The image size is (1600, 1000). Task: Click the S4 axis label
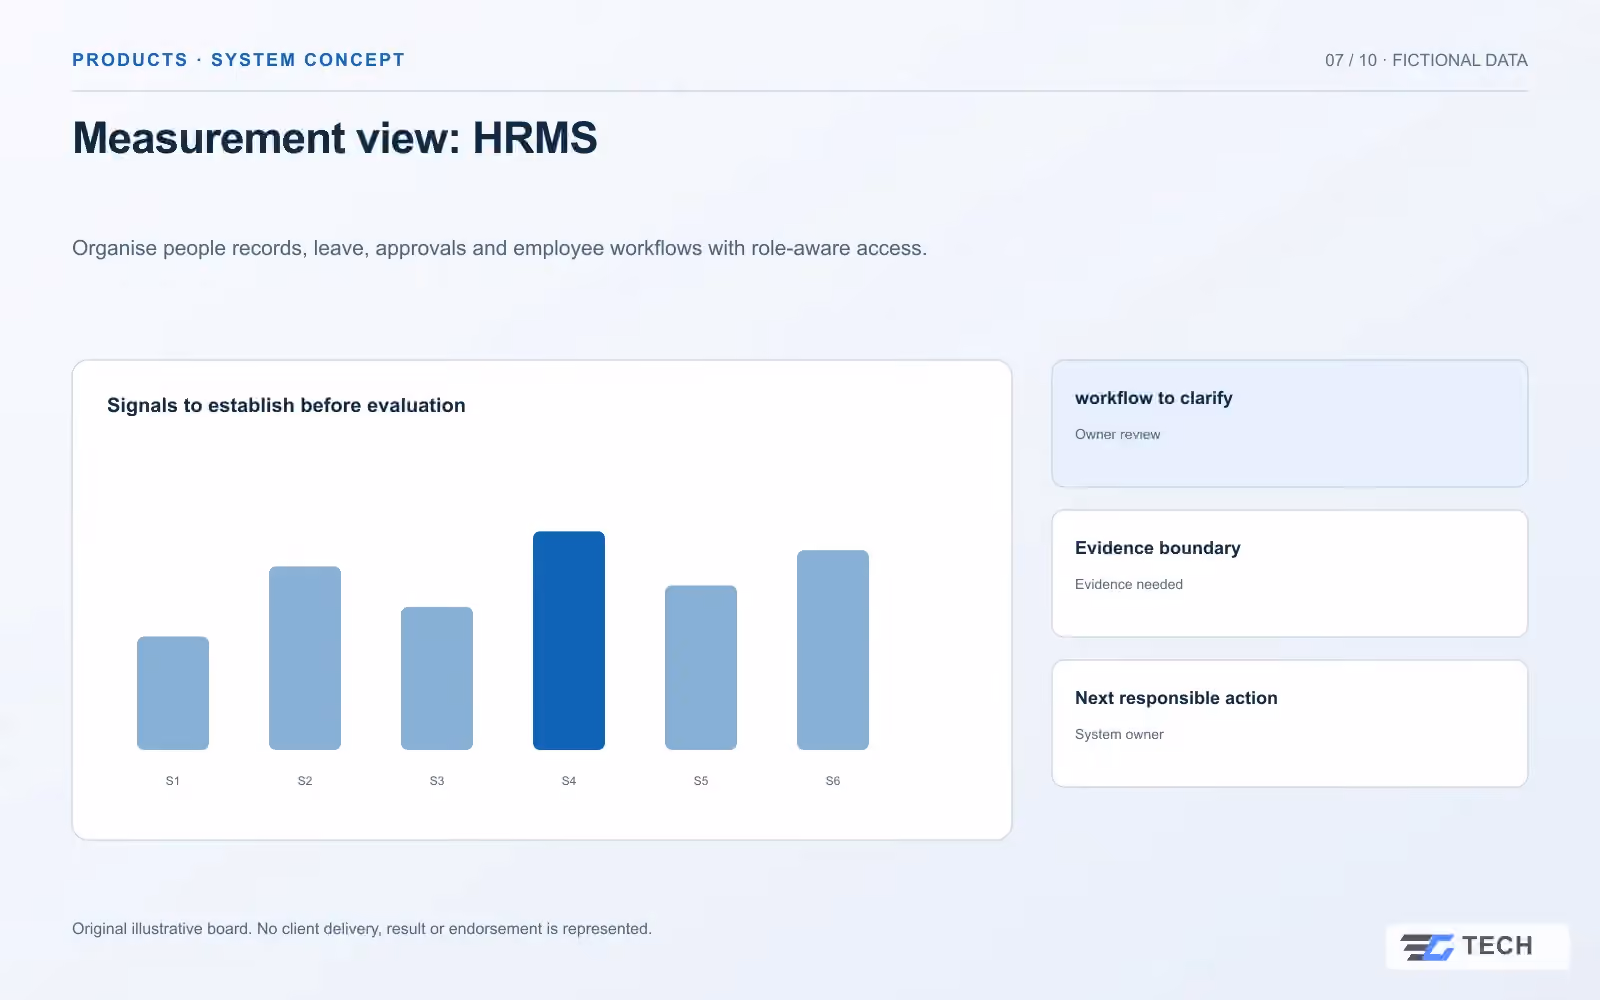point(569,781)
